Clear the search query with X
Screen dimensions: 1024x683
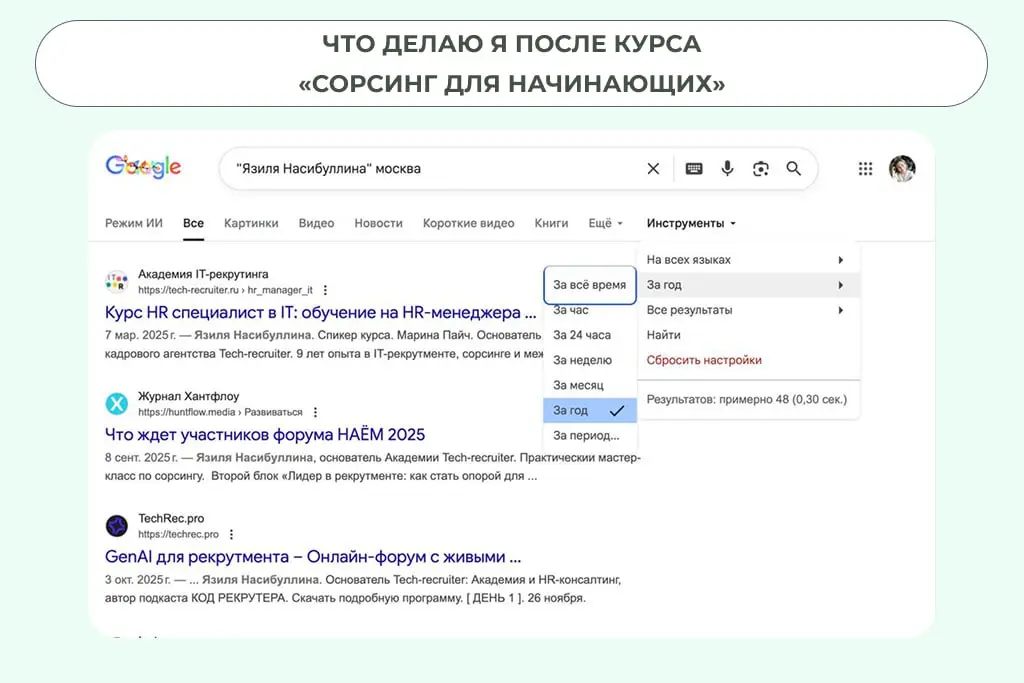point(653,168)
